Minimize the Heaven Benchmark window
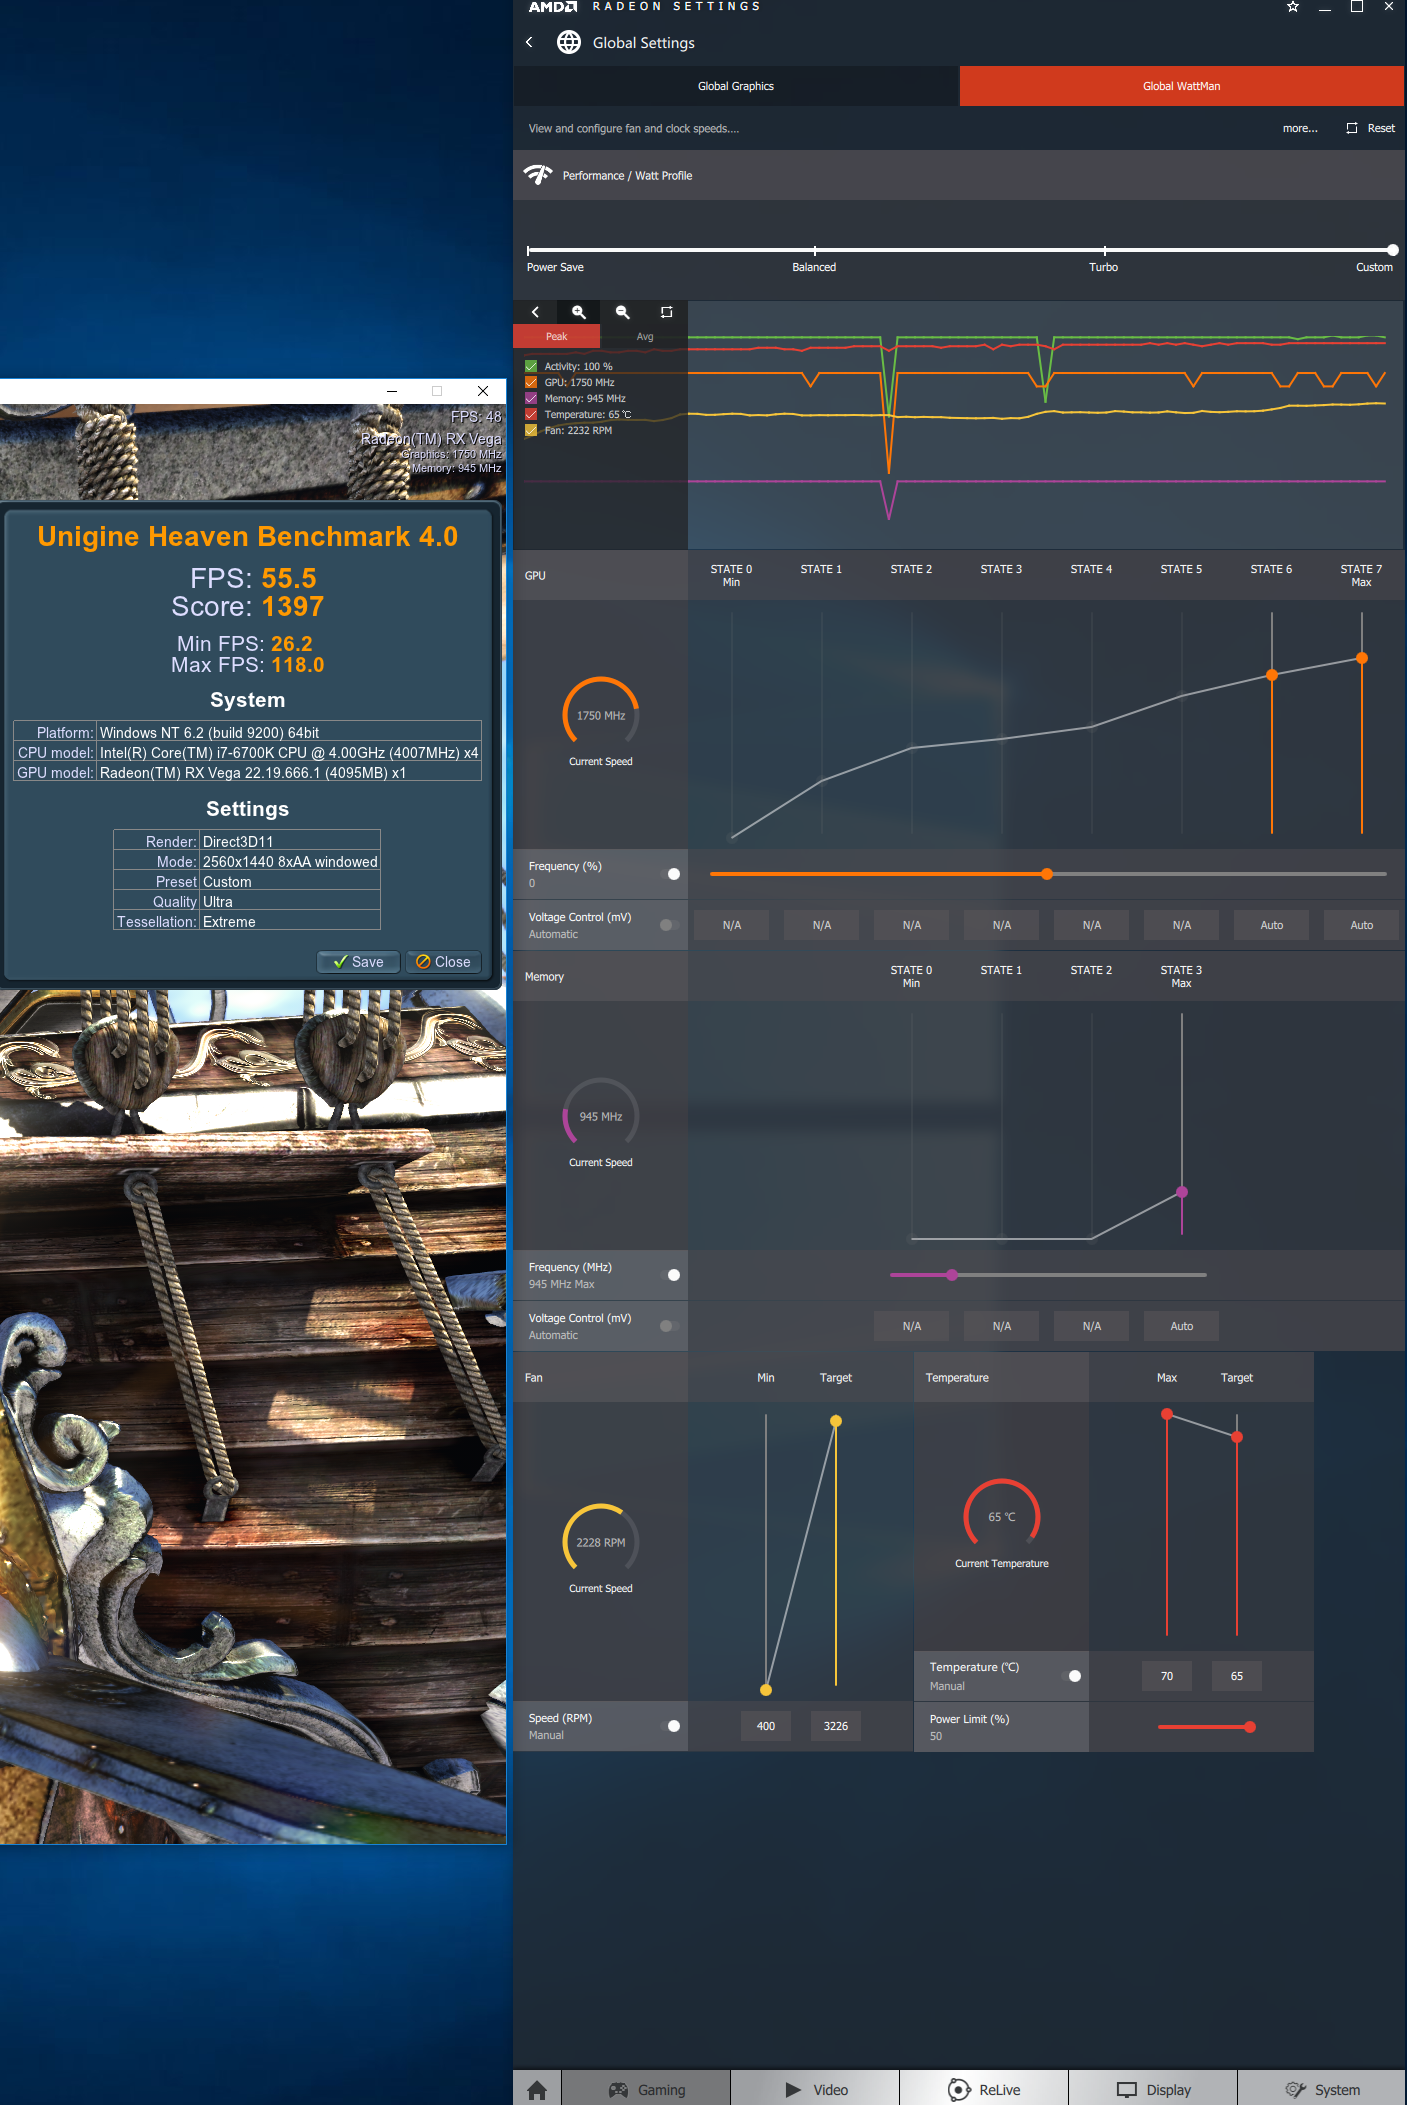This screenshot has width=1407, height=2105. click(392, 391)
